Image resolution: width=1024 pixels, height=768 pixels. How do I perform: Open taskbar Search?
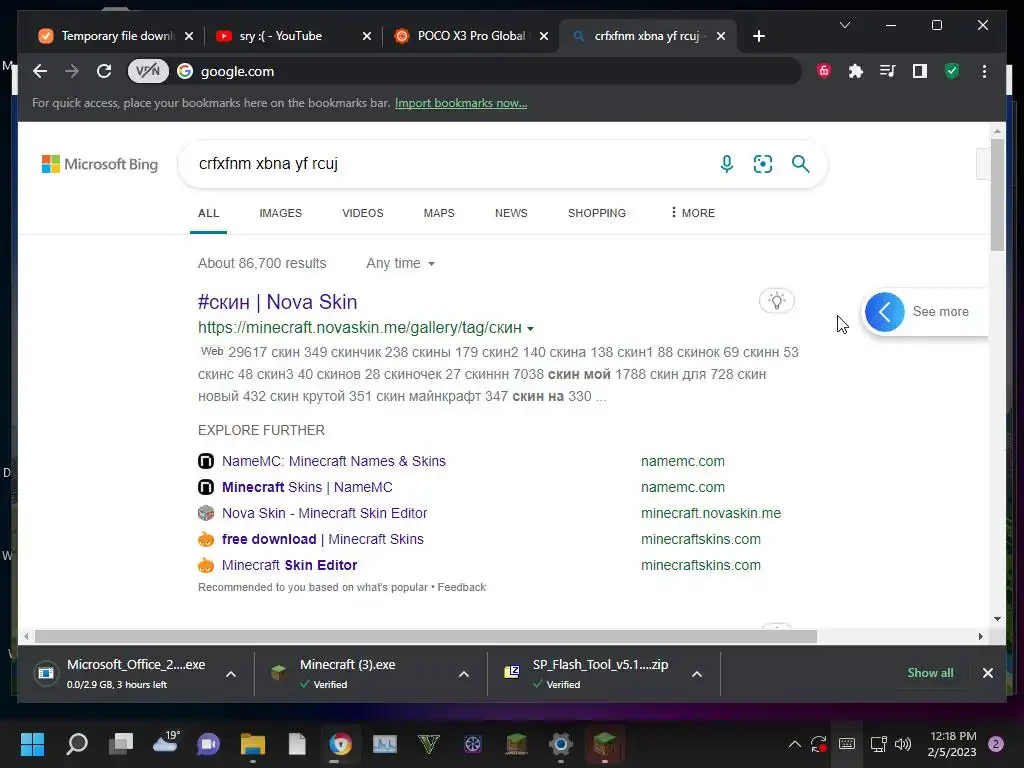coord(77,744)
